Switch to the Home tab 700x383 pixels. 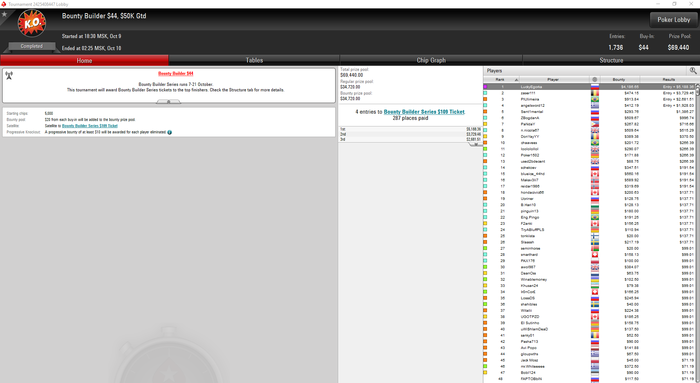pyautogui.click(x=84, y=60)
